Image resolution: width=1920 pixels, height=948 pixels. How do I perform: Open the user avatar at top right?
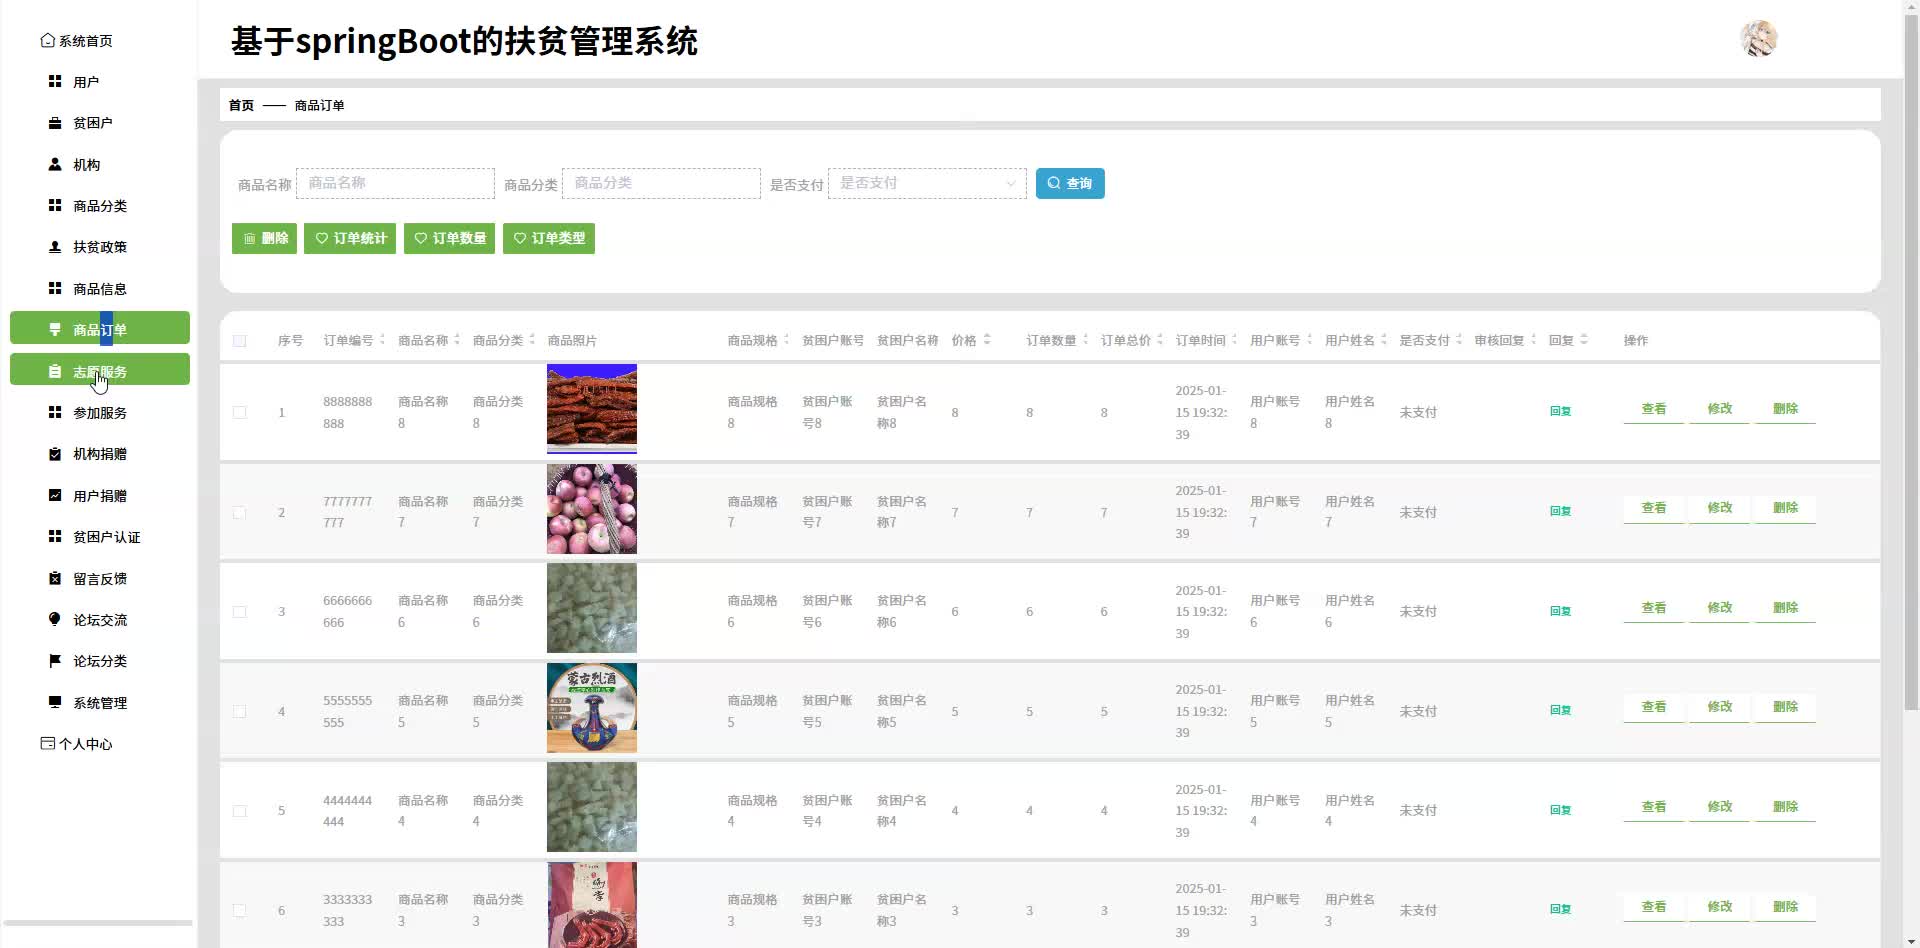[x=1759, y=39]
